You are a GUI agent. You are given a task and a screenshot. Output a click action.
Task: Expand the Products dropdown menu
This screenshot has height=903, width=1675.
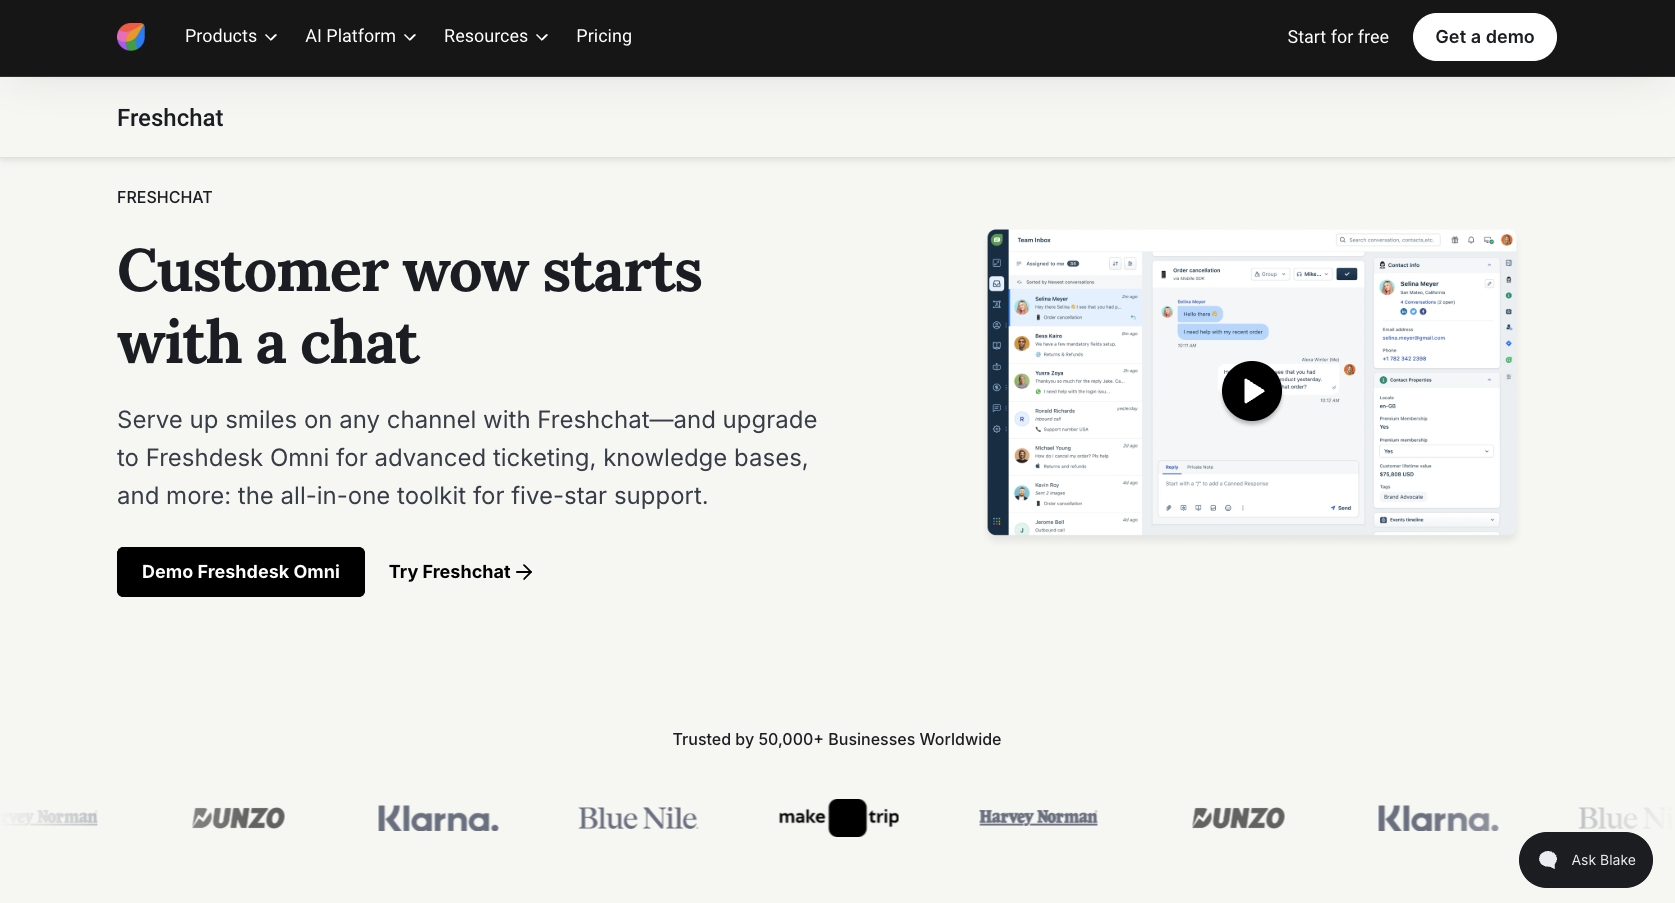click(x=231, y=36)
